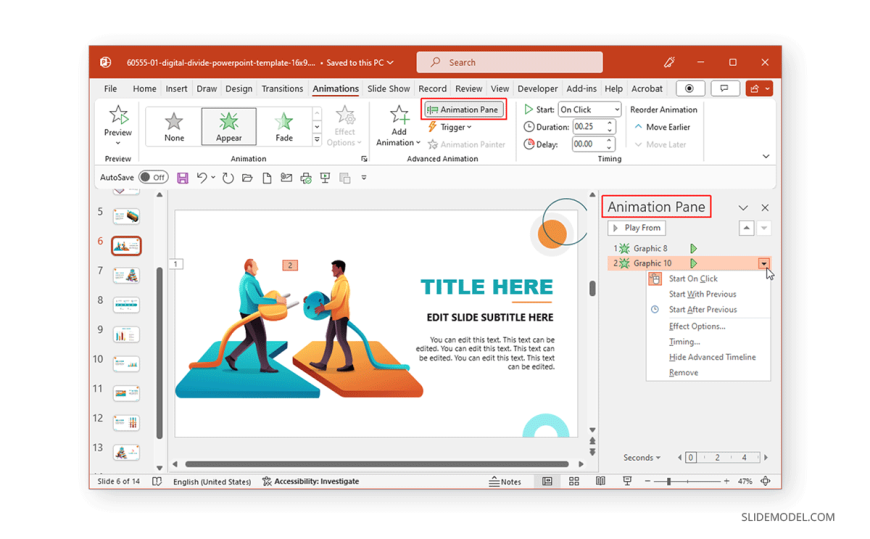Apply the Fade animation effect
This screenshot has width=870, height=539.
pos(284,127)
